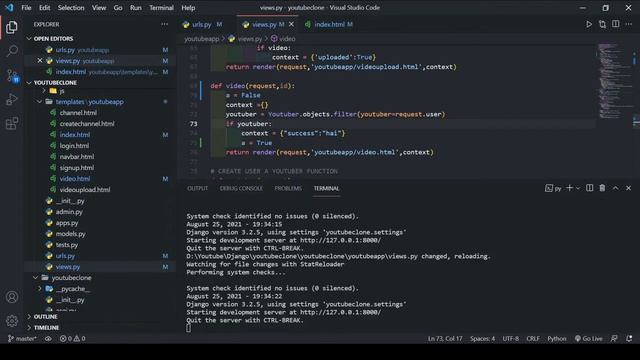The width and height of the screenshot is (640, 360).
Task: Click the eye watch icon in status bar
Action: [x=48, y=338]
